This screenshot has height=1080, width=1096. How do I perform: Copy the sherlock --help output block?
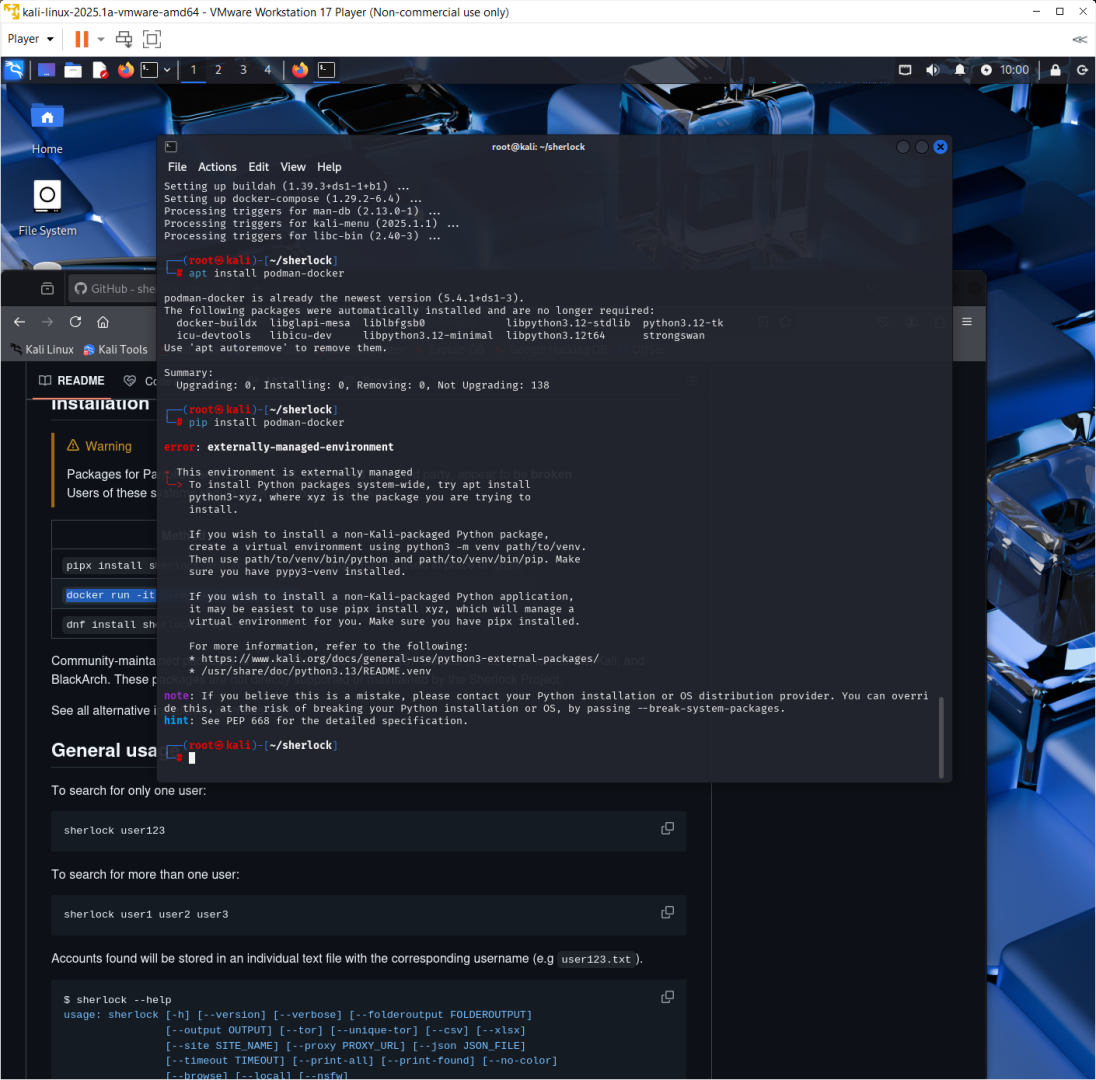(668, 997)
